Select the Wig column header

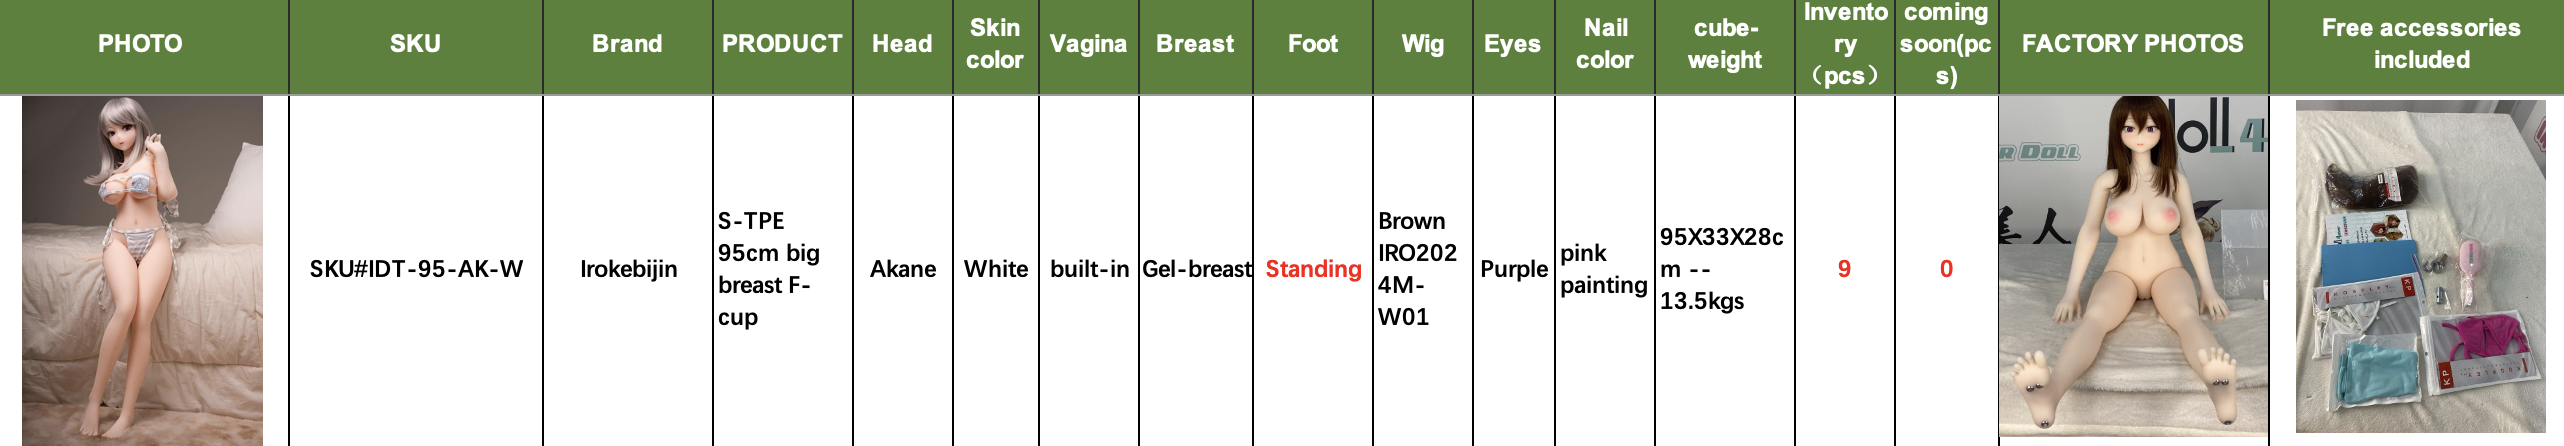tap(1422, 44)
